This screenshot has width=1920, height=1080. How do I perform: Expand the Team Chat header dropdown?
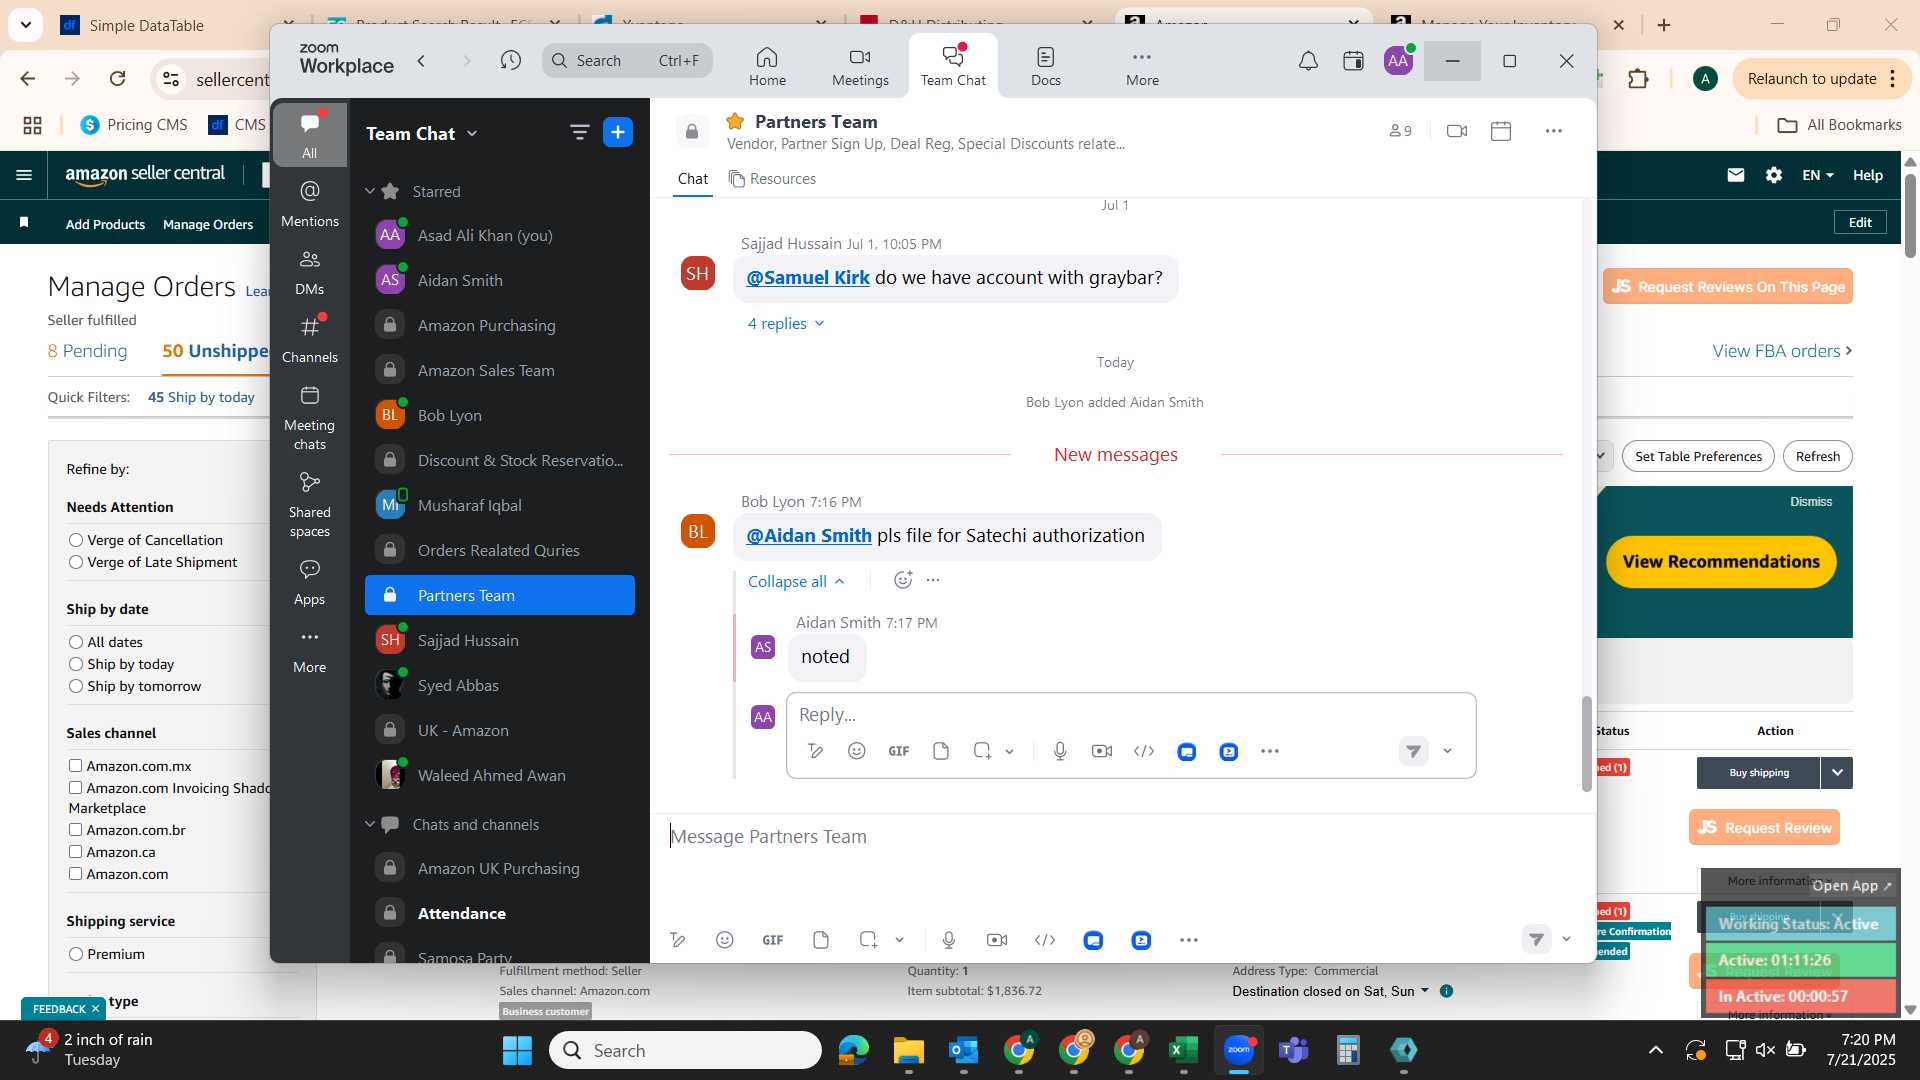click(x=472, y=134)
